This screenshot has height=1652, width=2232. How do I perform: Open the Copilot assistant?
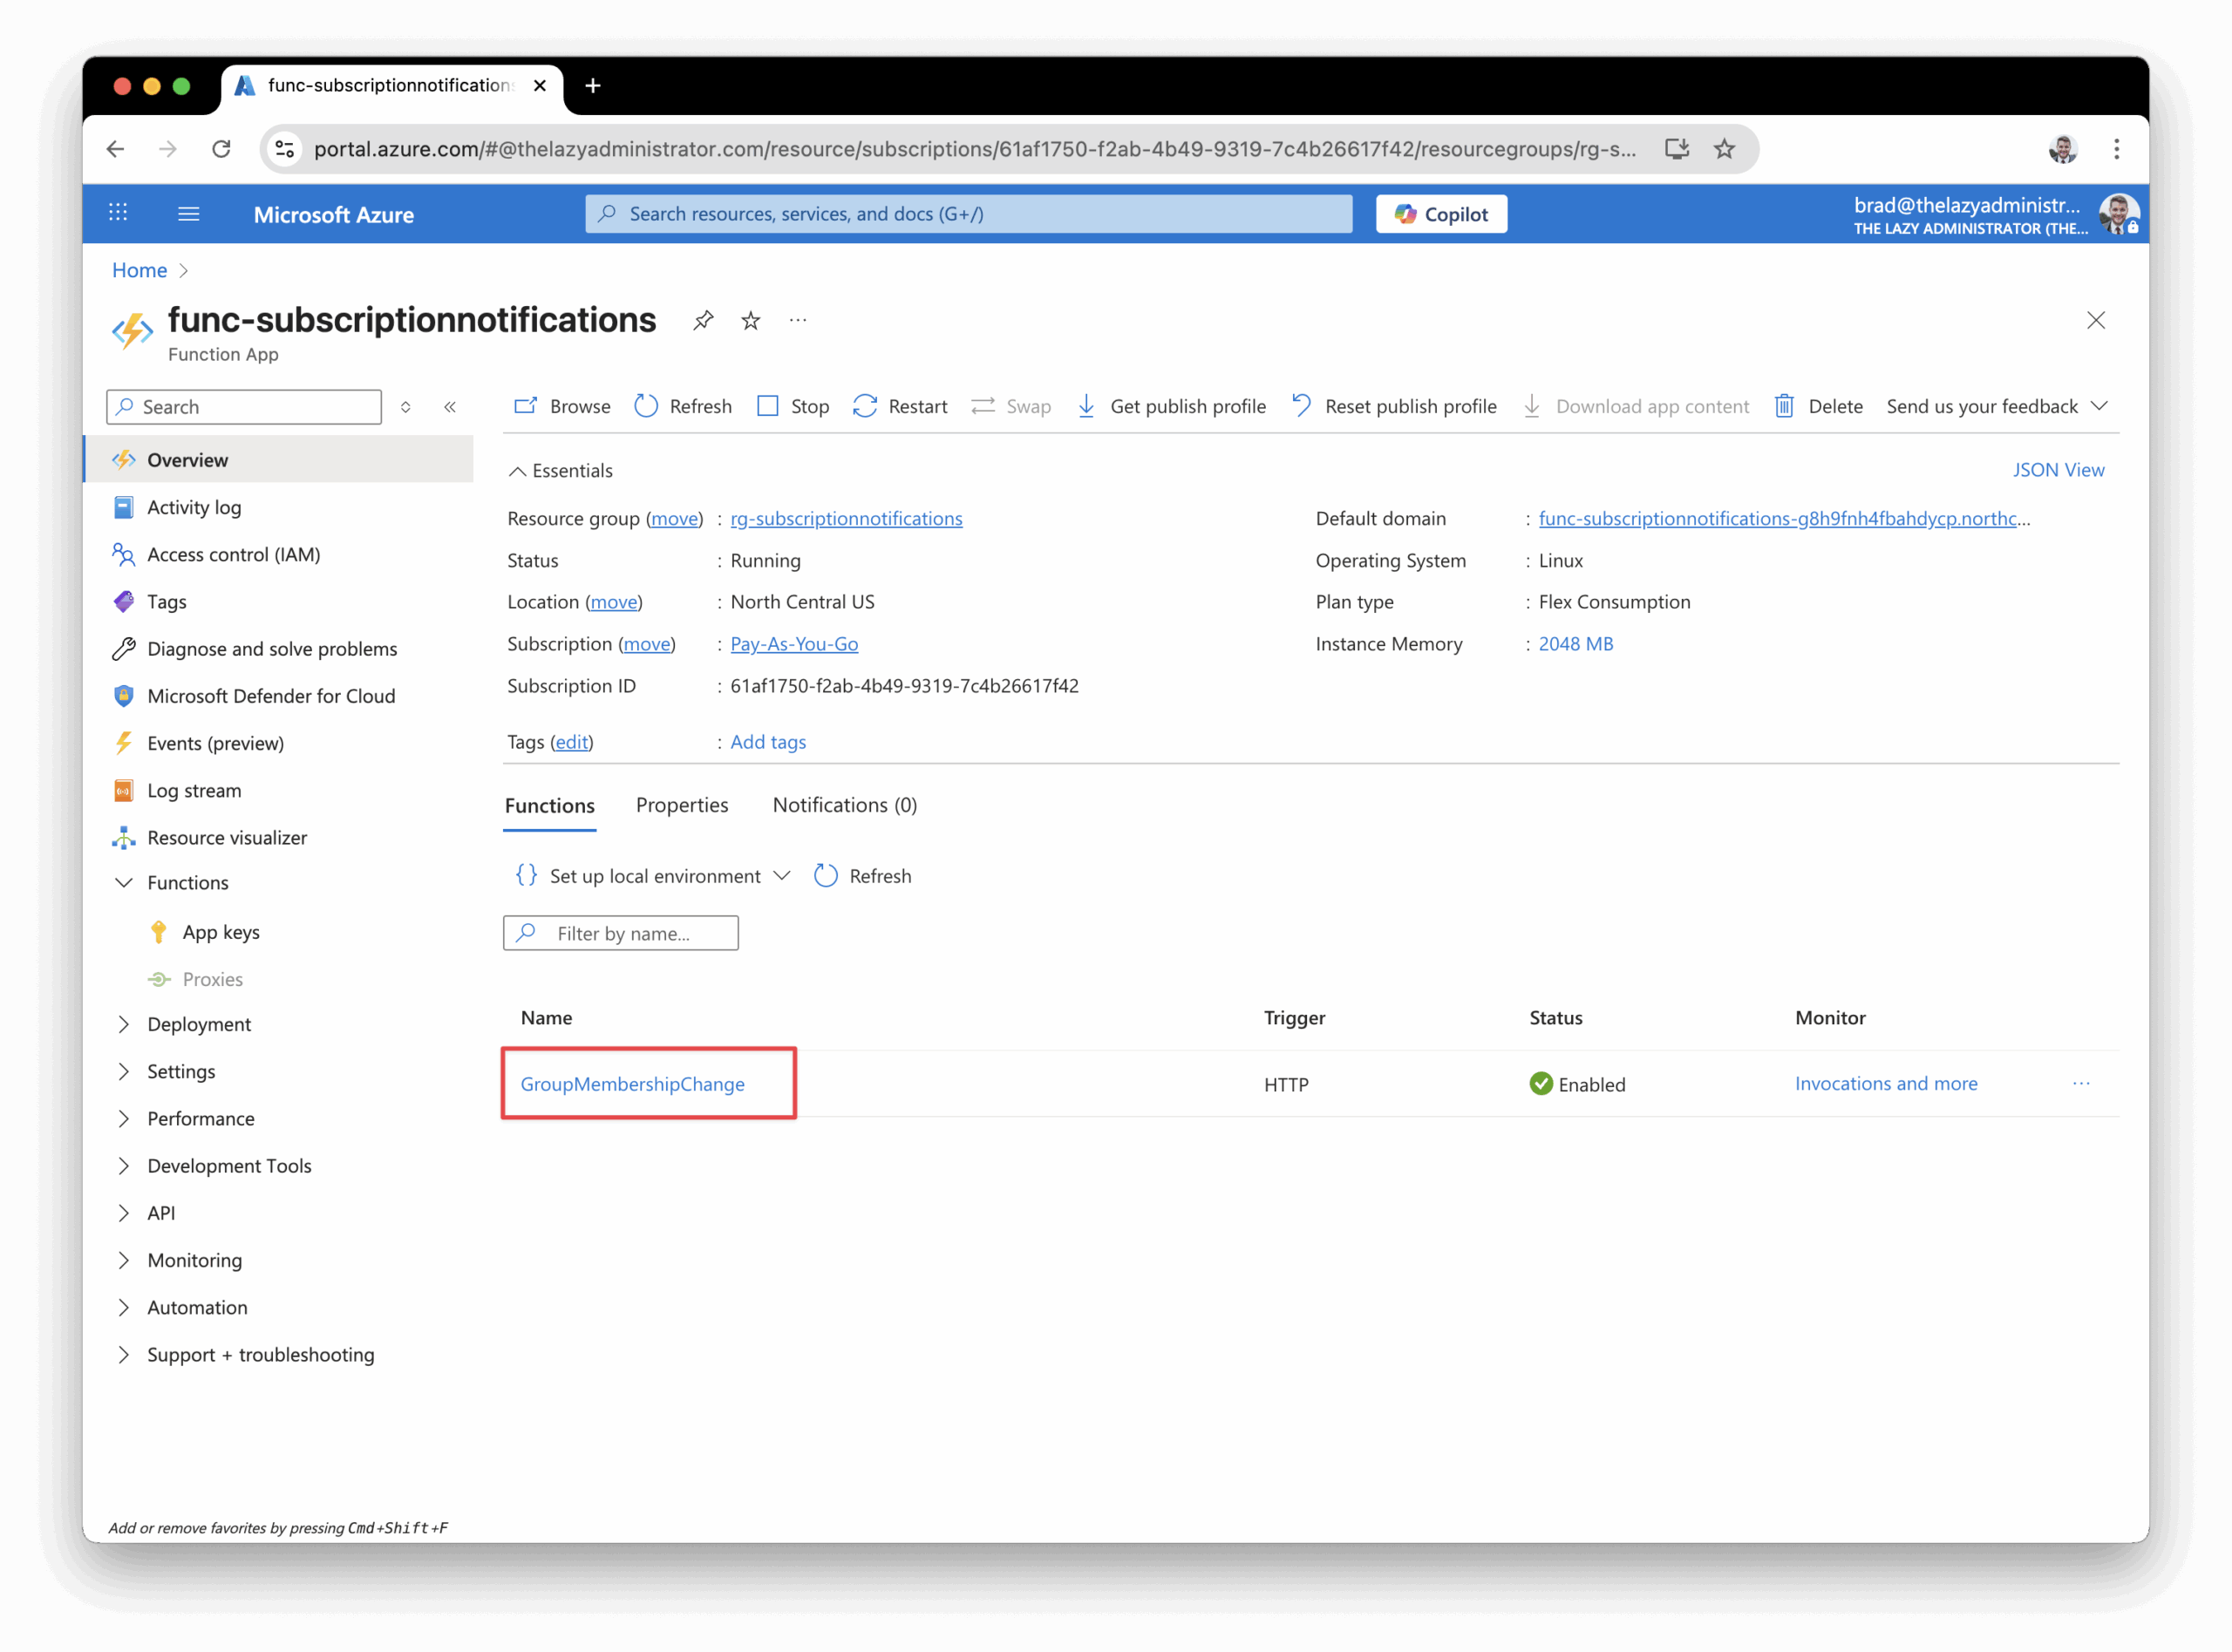click(x=1441, y=214)
